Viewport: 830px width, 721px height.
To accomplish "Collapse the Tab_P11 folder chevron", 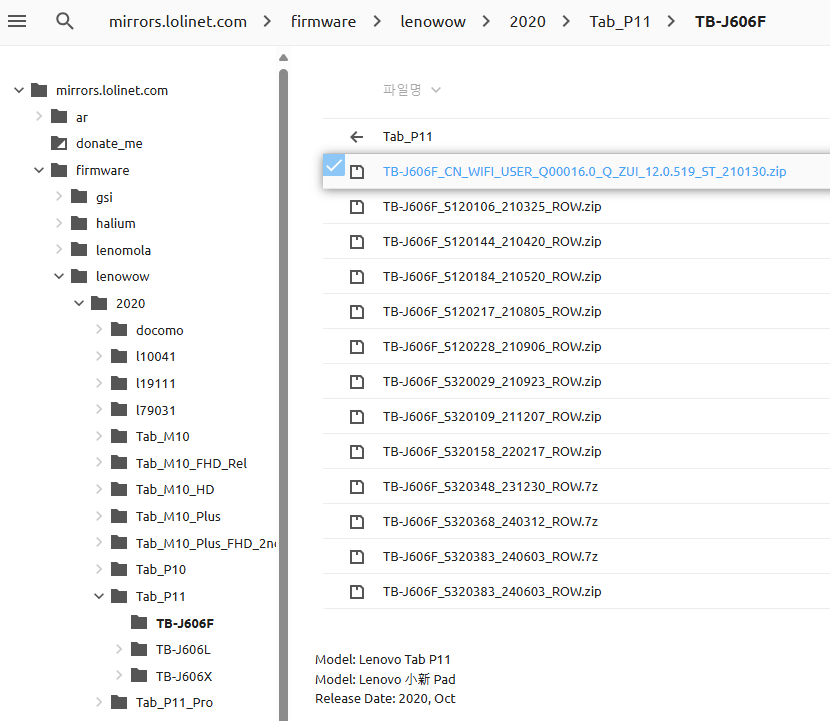I will (99, 596).
